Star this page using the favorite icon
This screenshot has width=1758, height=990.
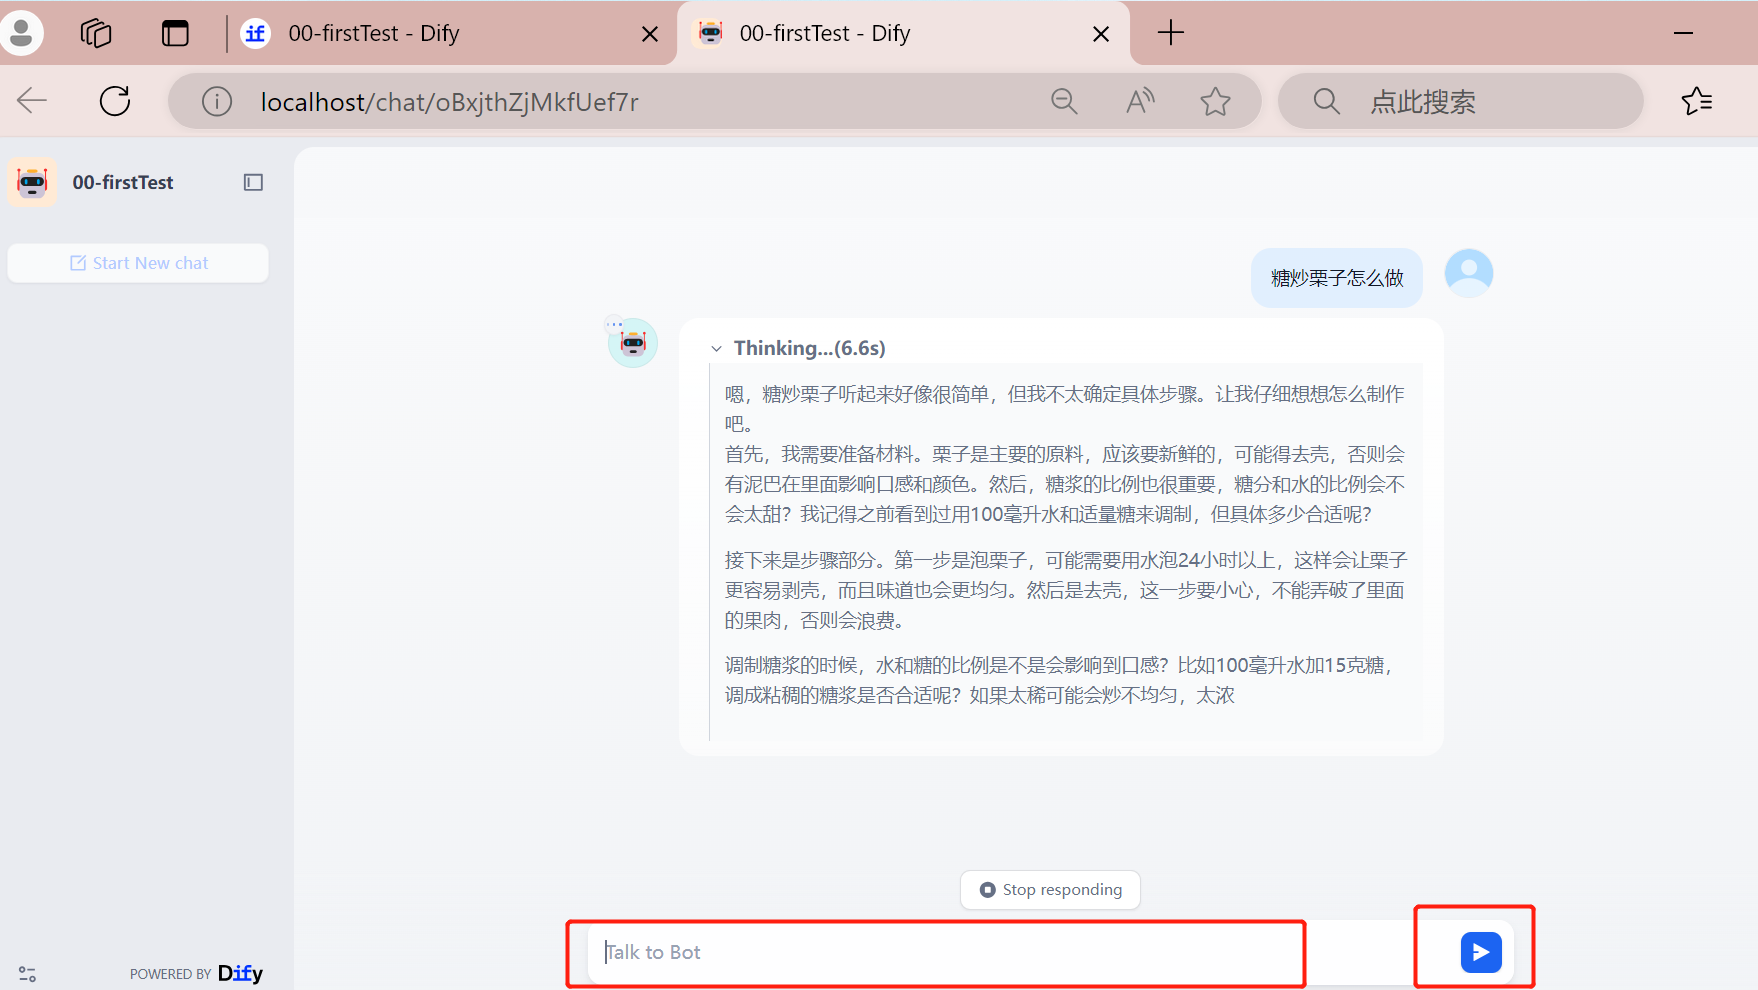1216,100
